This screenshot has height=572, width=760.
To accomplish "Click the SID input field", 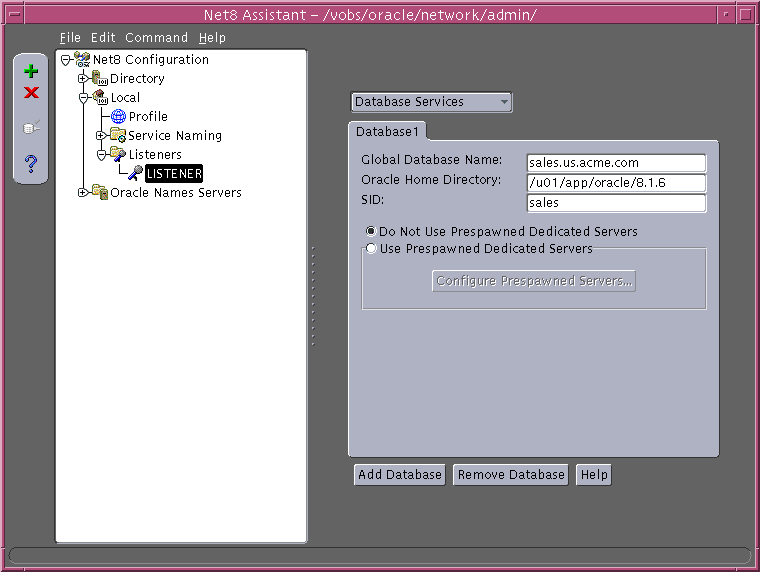I will coord(616,203).
